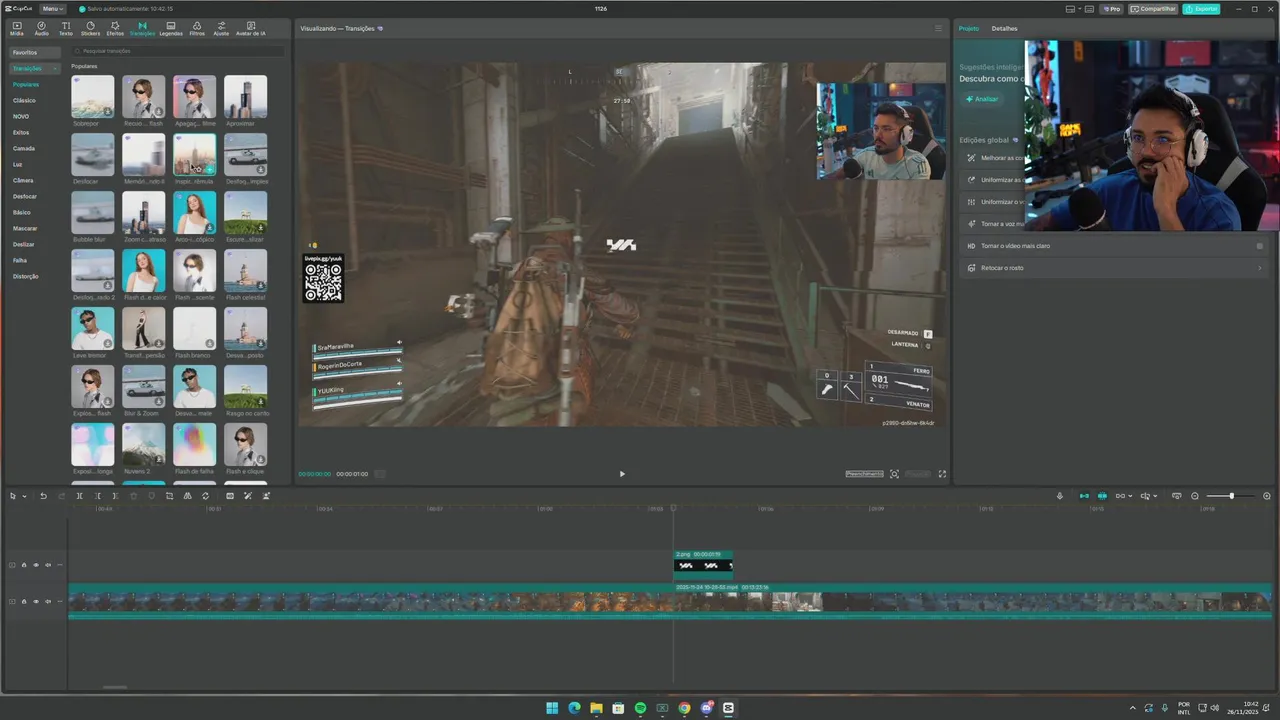The image size is (1280, 720).
Task: Switch to the Projeto tab
Action: coord(969,28)
